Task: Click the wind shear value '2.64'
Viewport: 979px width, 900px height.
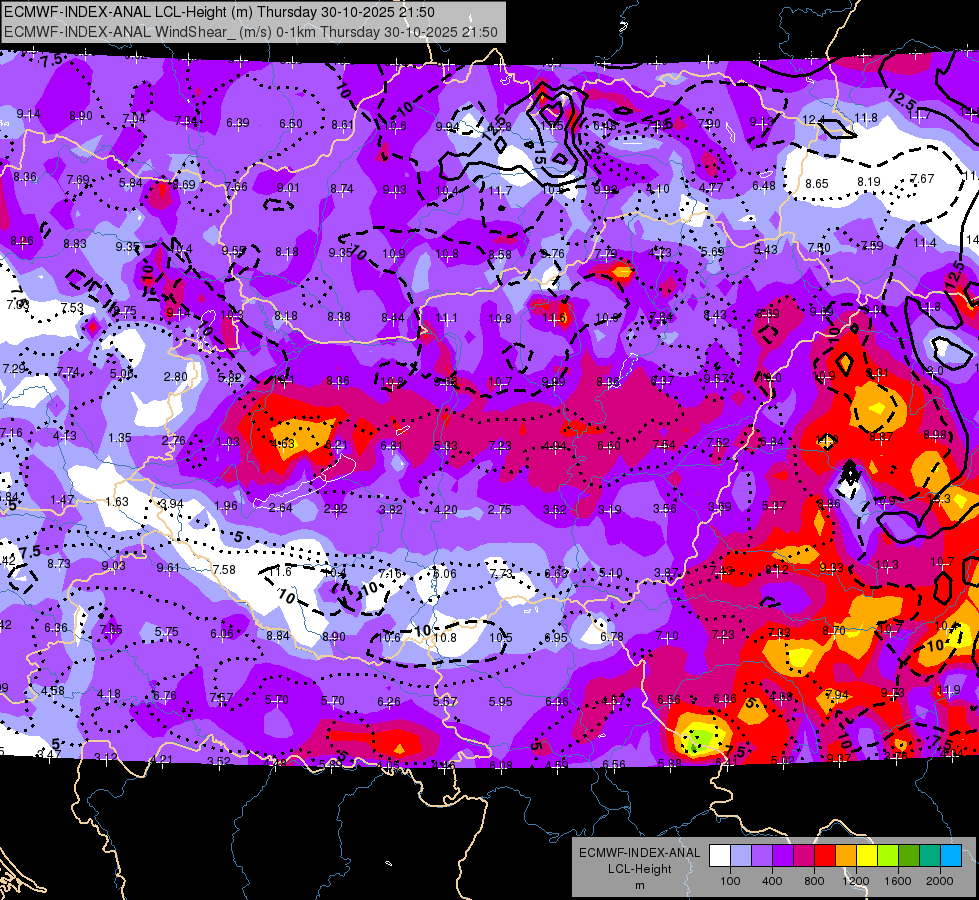Action: click(x=280, y=507)
